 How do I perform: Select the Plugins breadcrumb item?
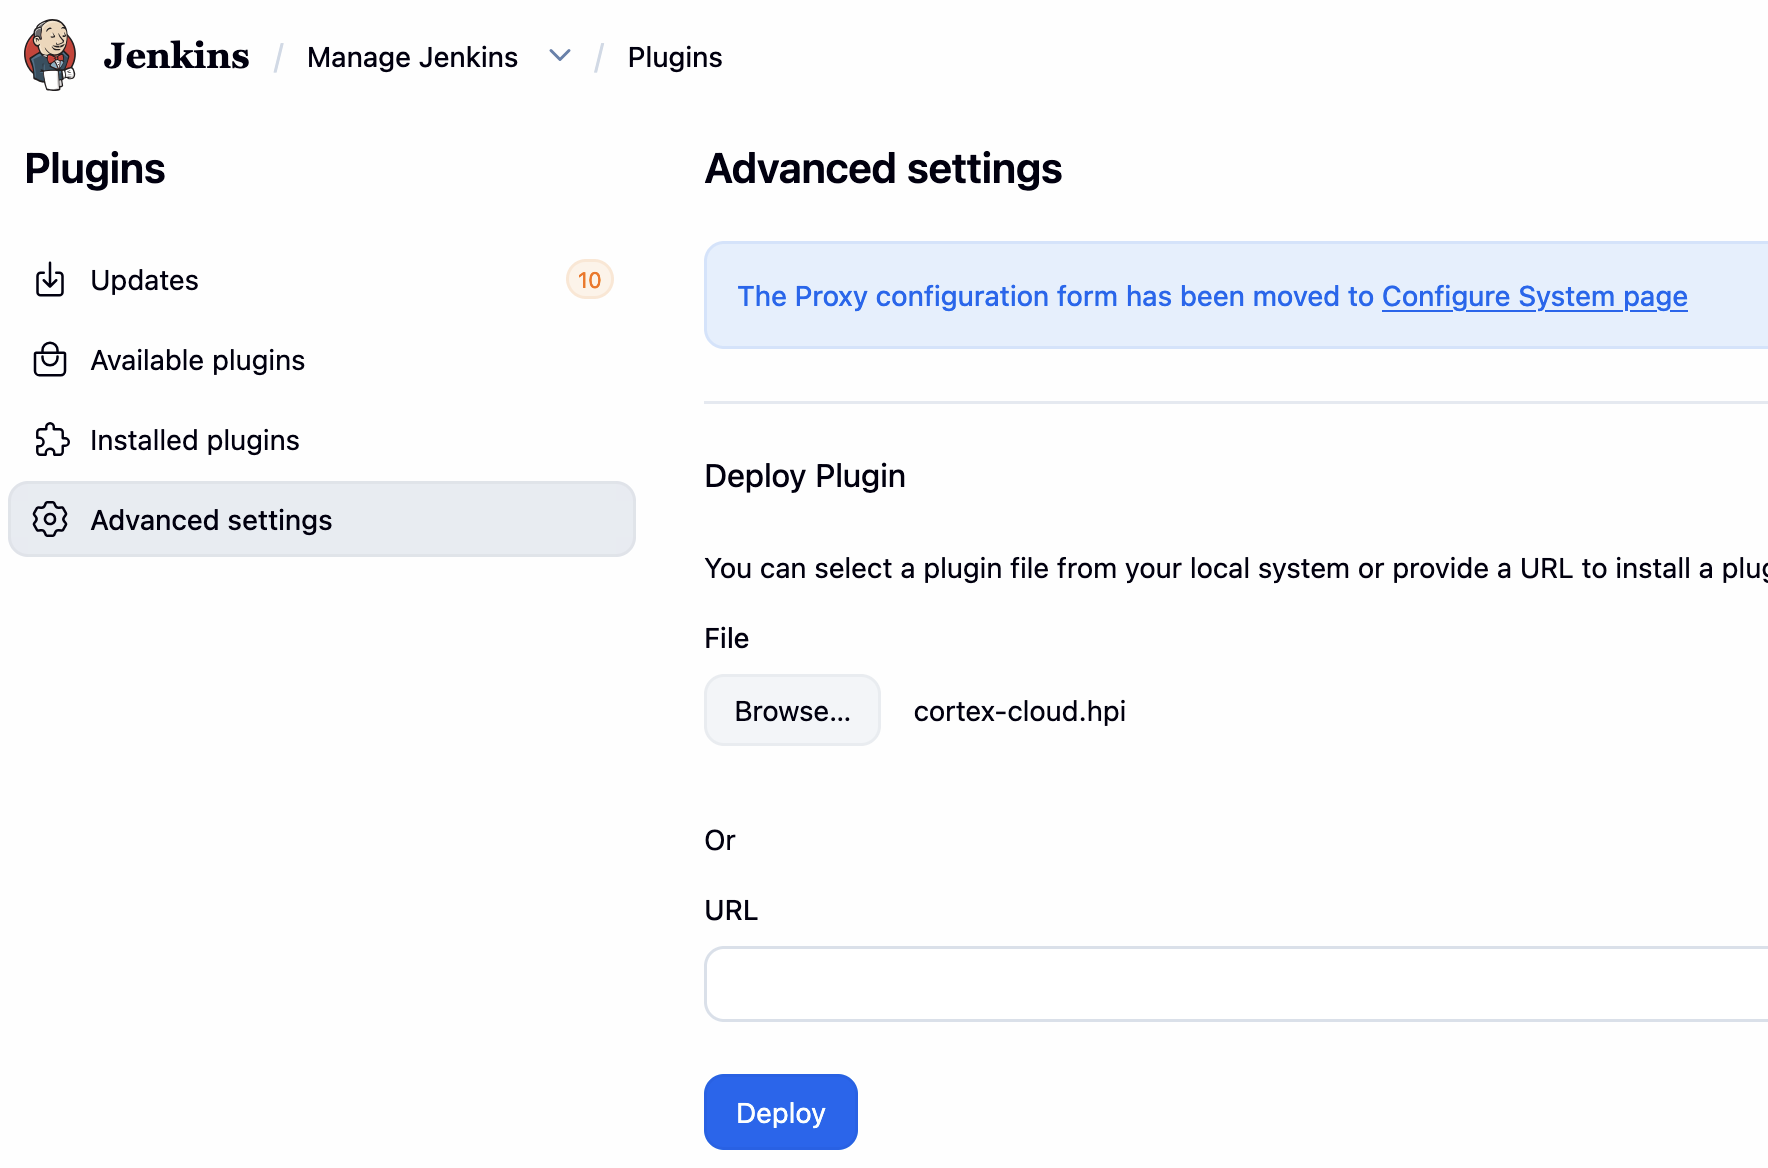(x=674, y=57)
